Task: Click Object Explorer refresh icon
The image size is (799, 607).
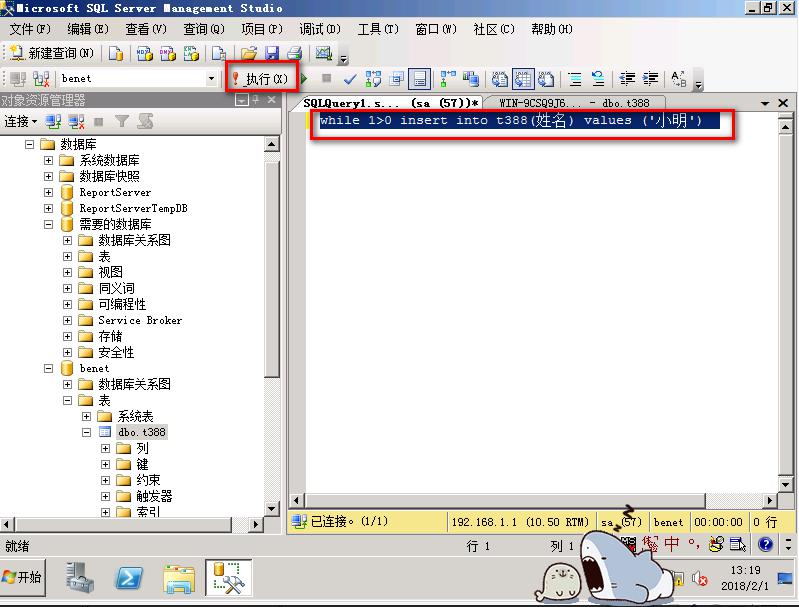Action: point(145,121)
